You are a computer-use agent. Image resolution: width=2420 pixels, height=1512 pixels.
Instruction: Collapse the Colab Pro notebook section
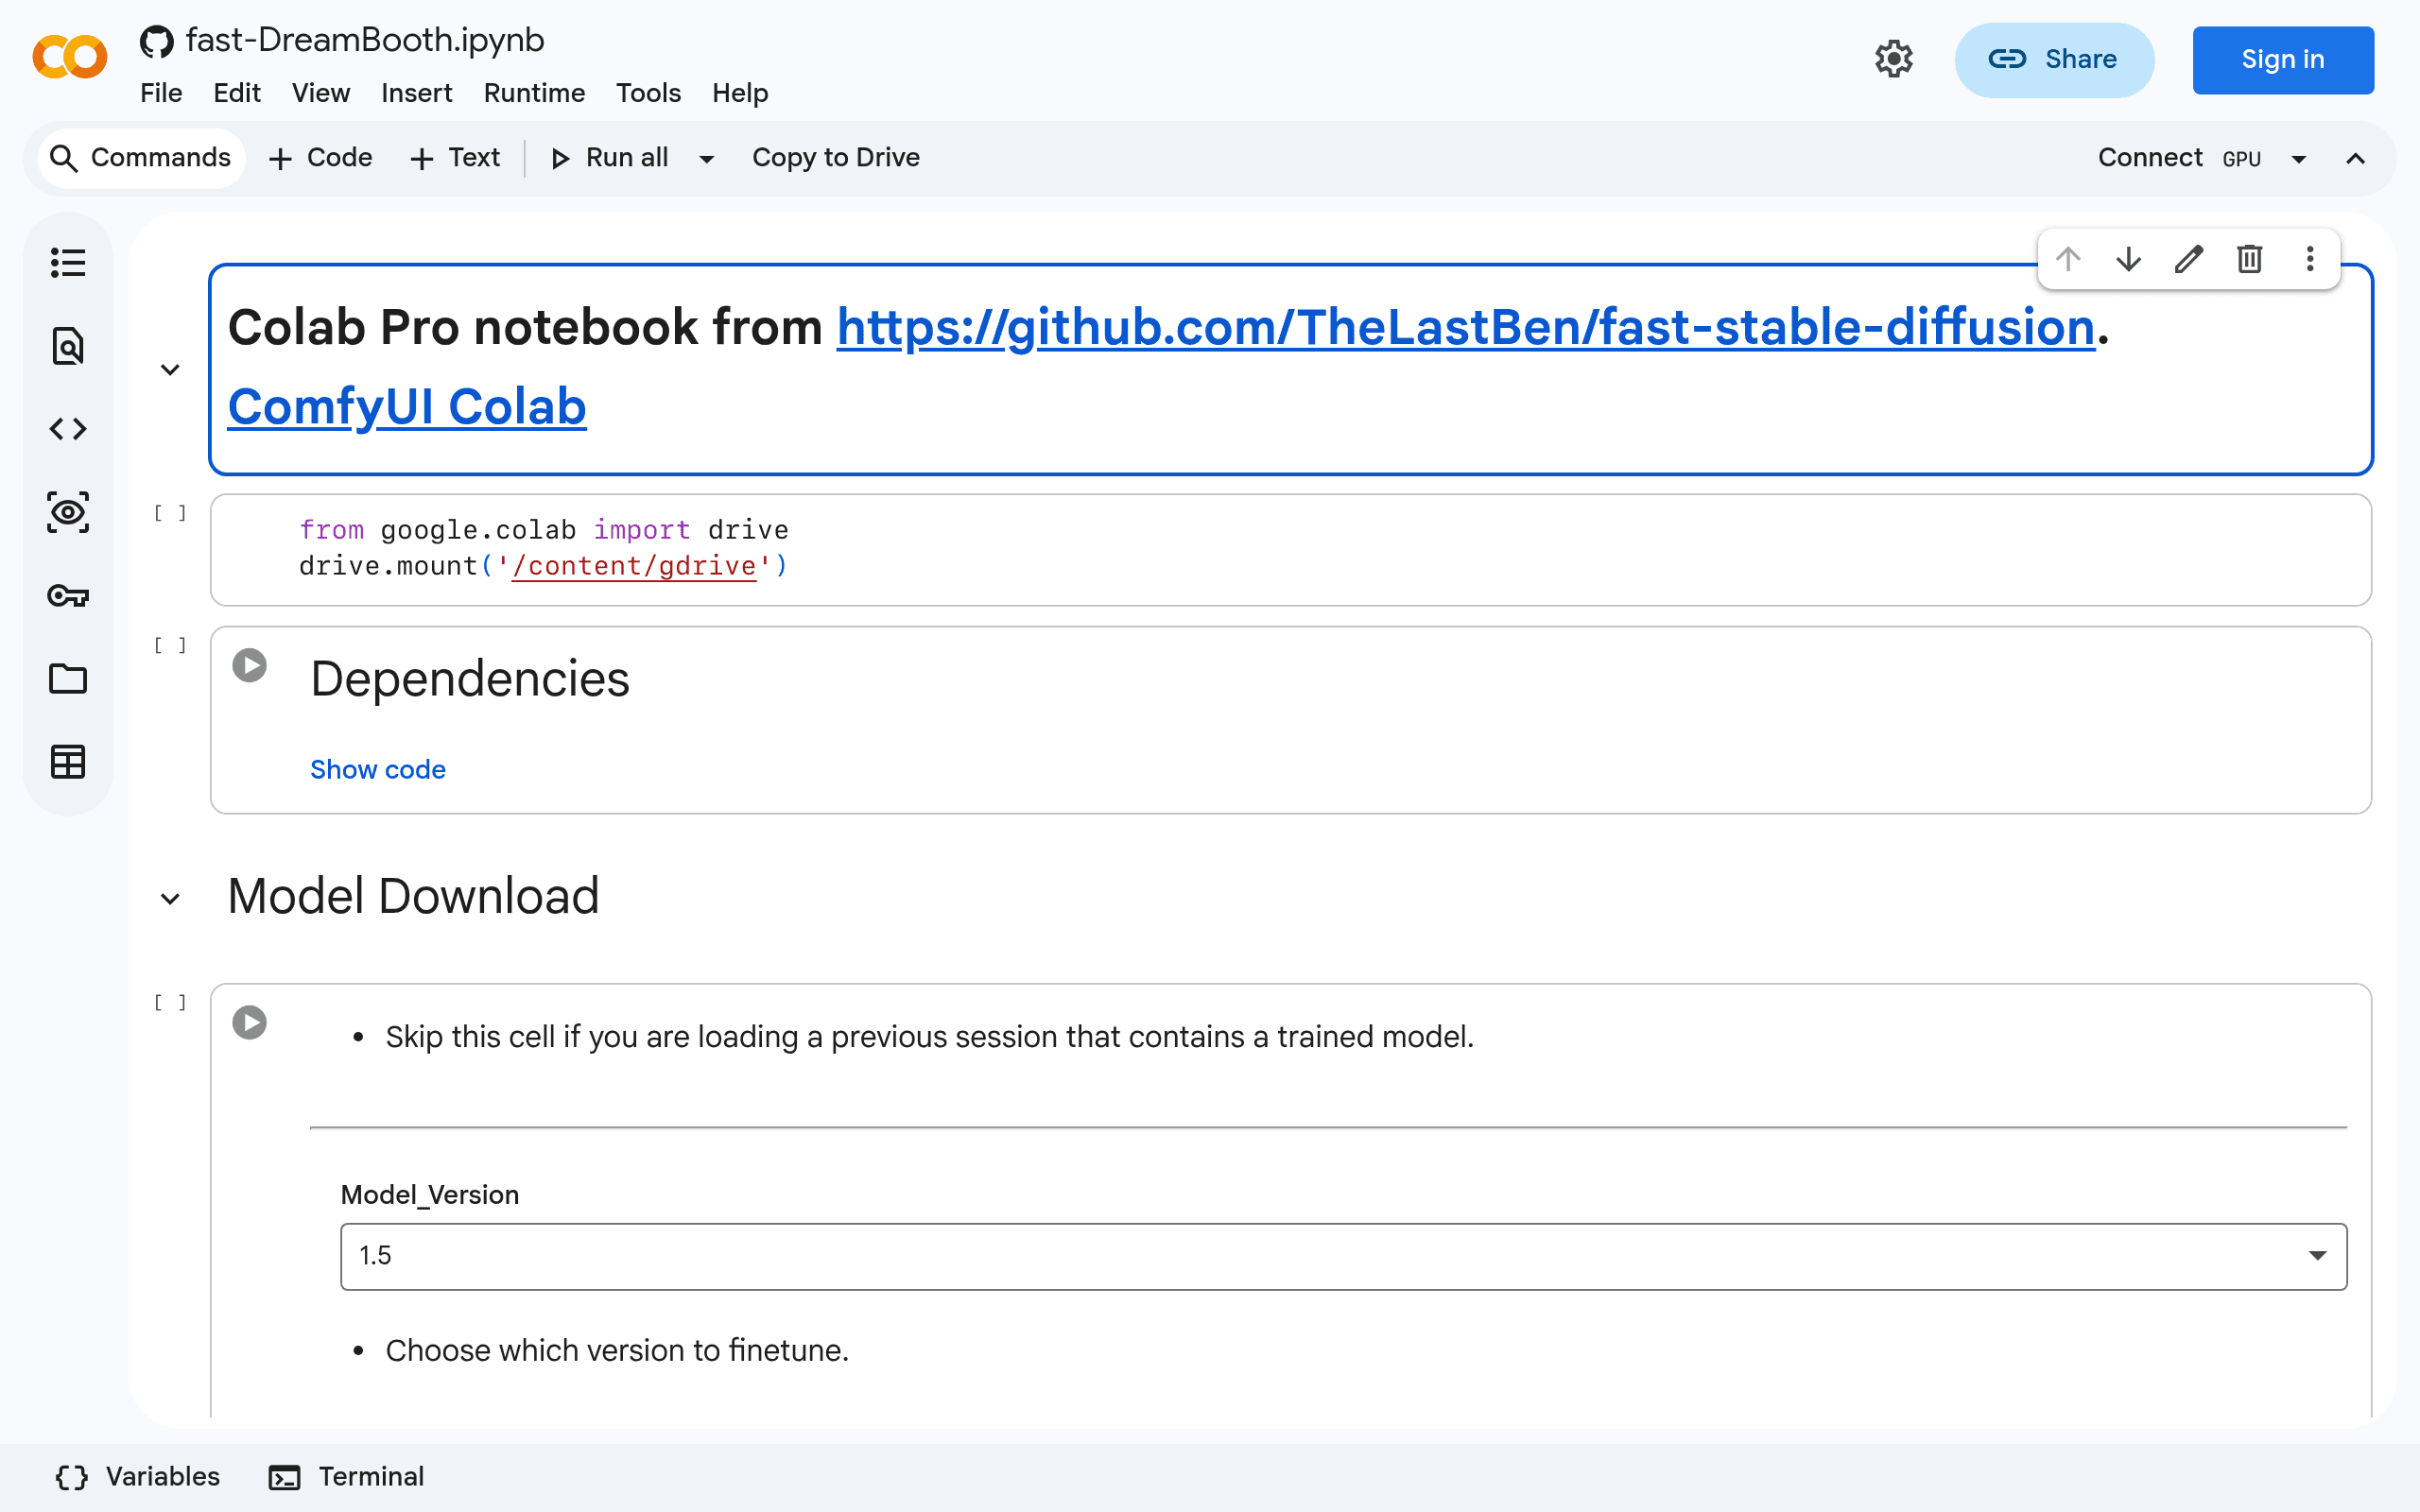pos(170,370)
